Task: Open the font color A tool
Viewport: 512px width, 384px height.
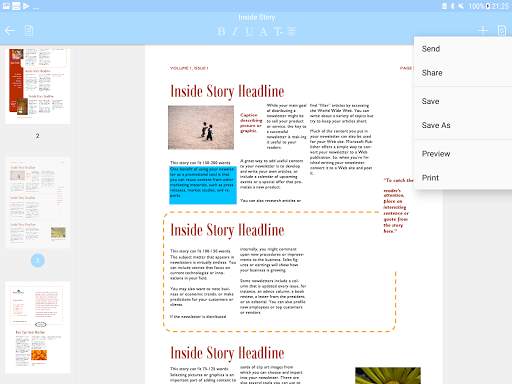Action: 263,32
